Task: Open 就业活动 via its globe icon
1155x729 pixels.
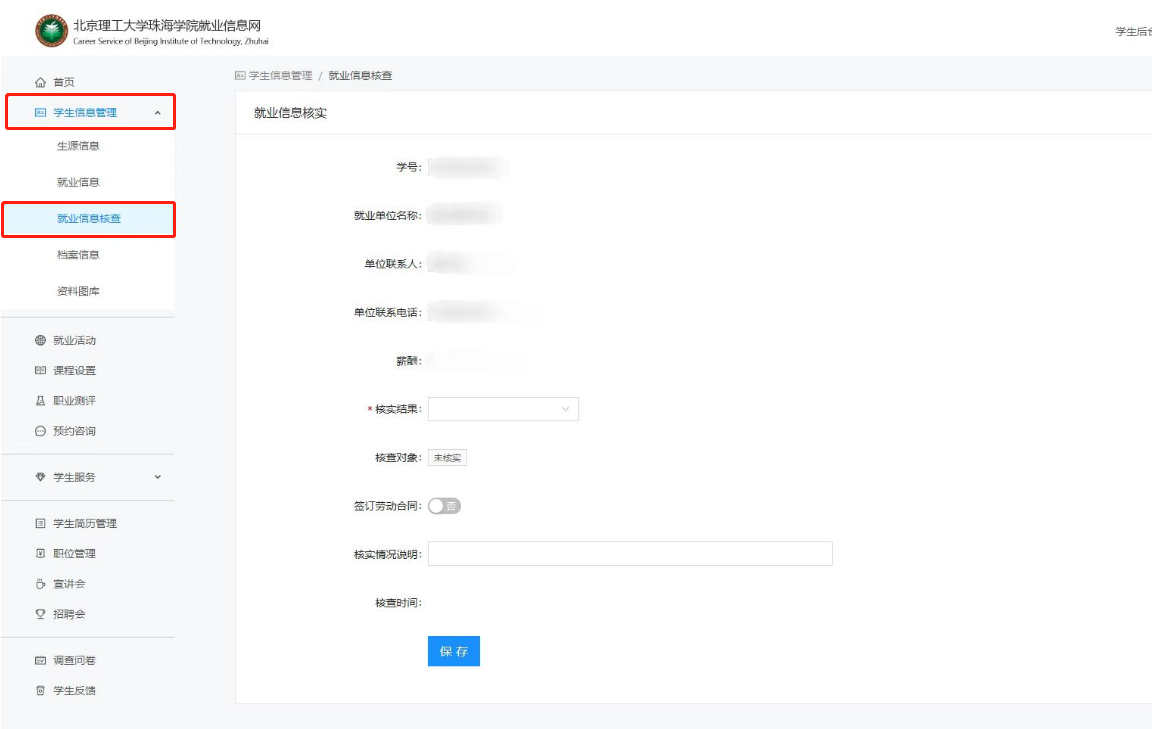Action: (37, 340)
